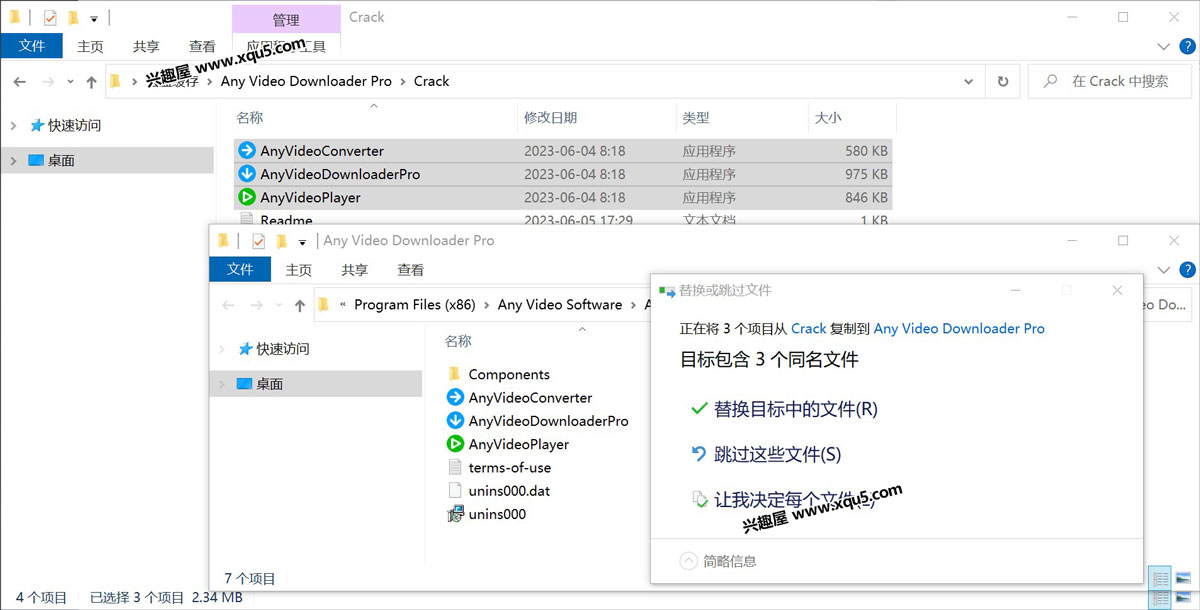This screenshot has height=610, width=1200.
Task: Choose let me decide for each file
Action: (784, 499)
